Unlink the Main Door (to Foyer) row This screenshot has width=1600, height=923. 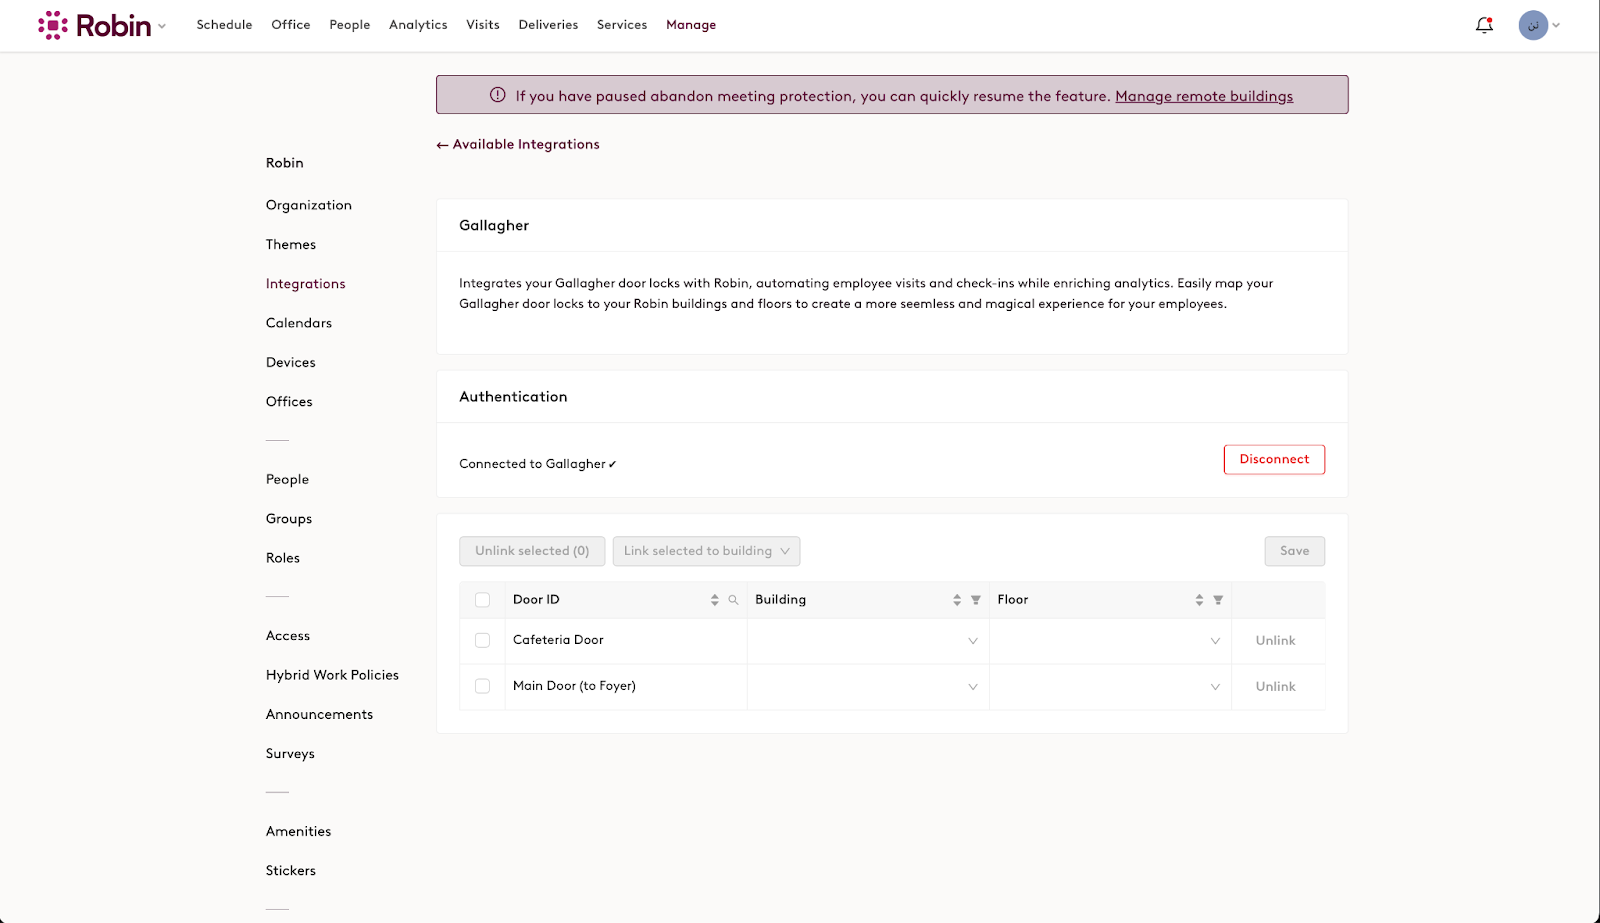point(1275,687)
